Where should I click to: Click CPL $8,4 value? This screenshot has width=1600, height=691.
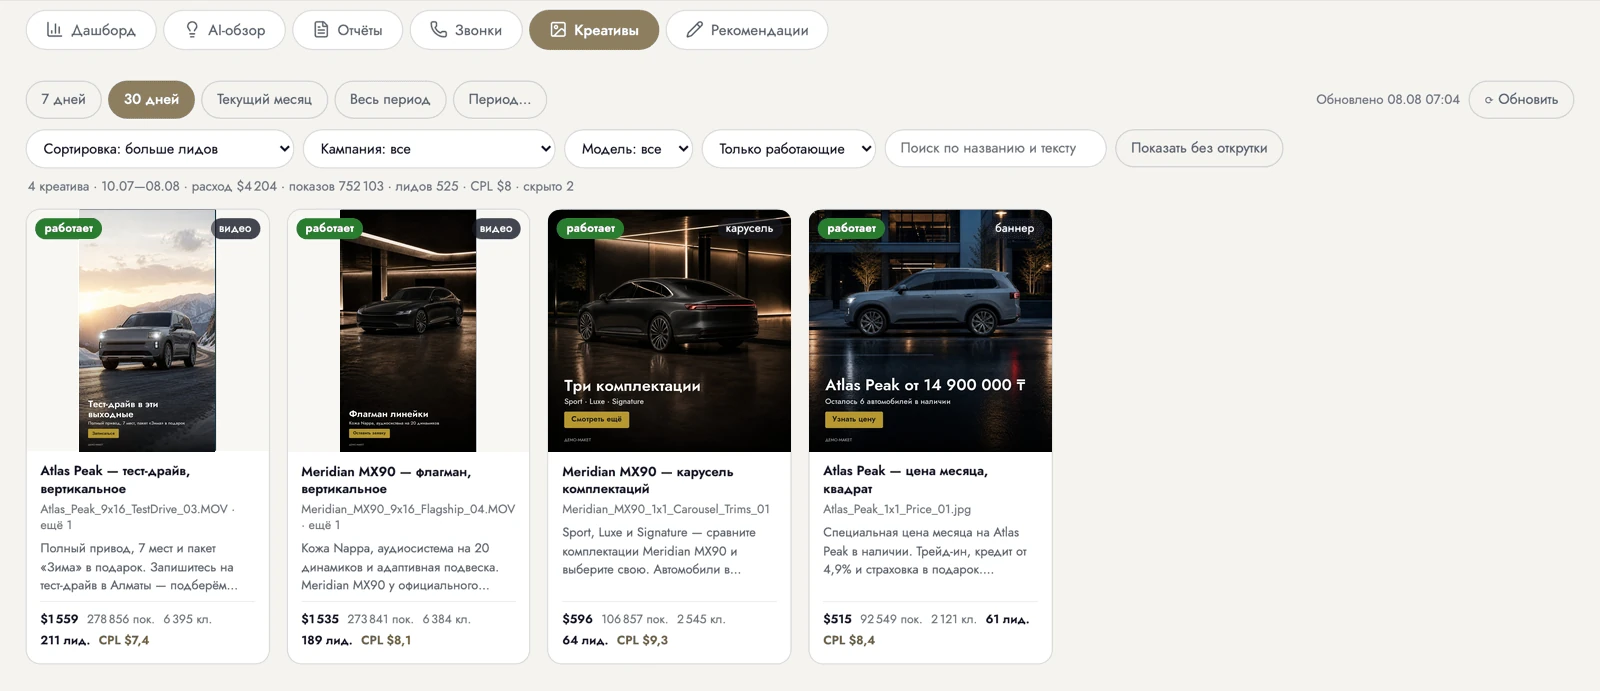click(x=849, y=640)
